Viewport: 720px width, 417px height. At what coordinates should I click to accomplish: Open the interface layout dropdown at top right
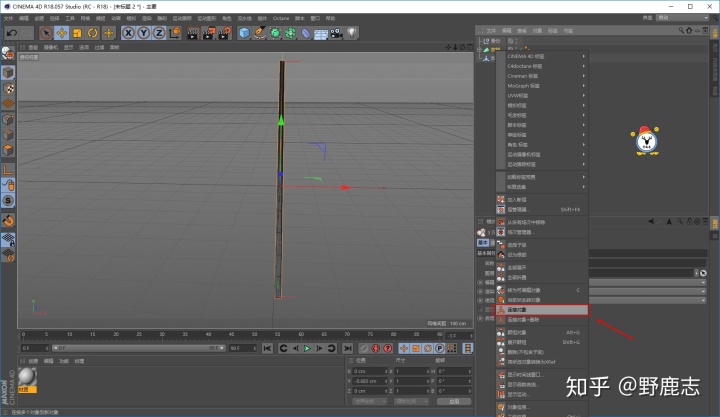click(x=682, y=17)
